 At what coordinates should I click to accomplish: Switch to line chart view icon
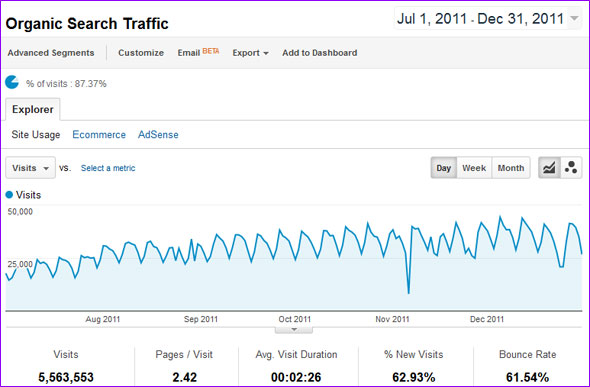549,168
